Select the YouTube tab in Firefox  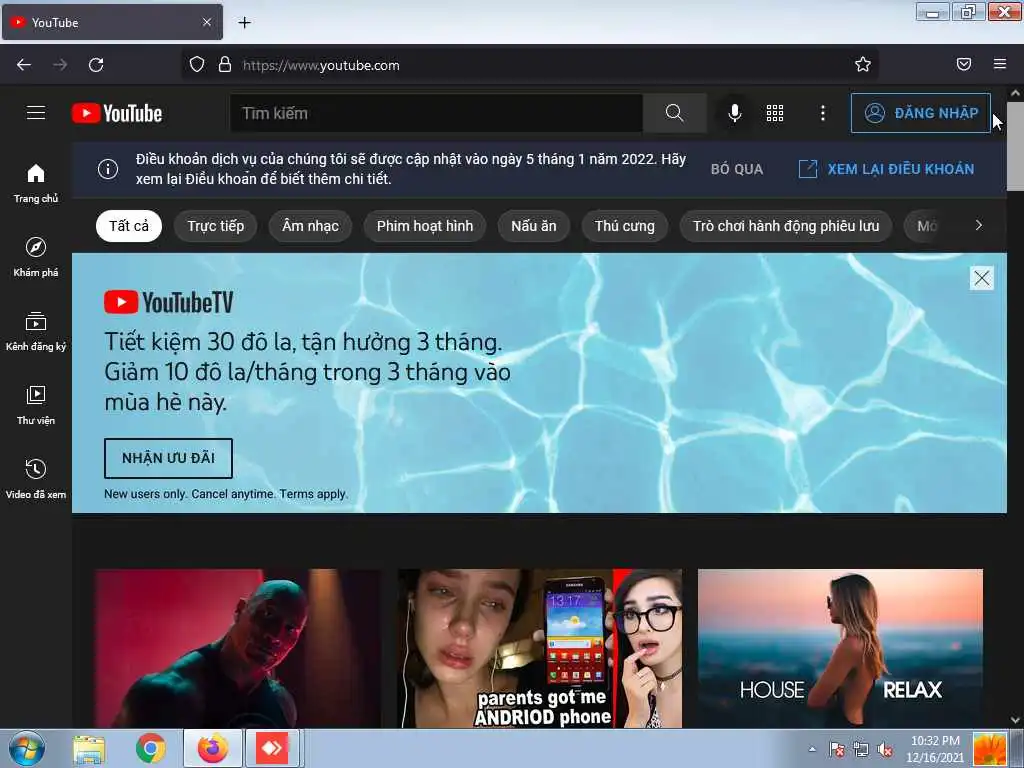click(x=112, y=23)
